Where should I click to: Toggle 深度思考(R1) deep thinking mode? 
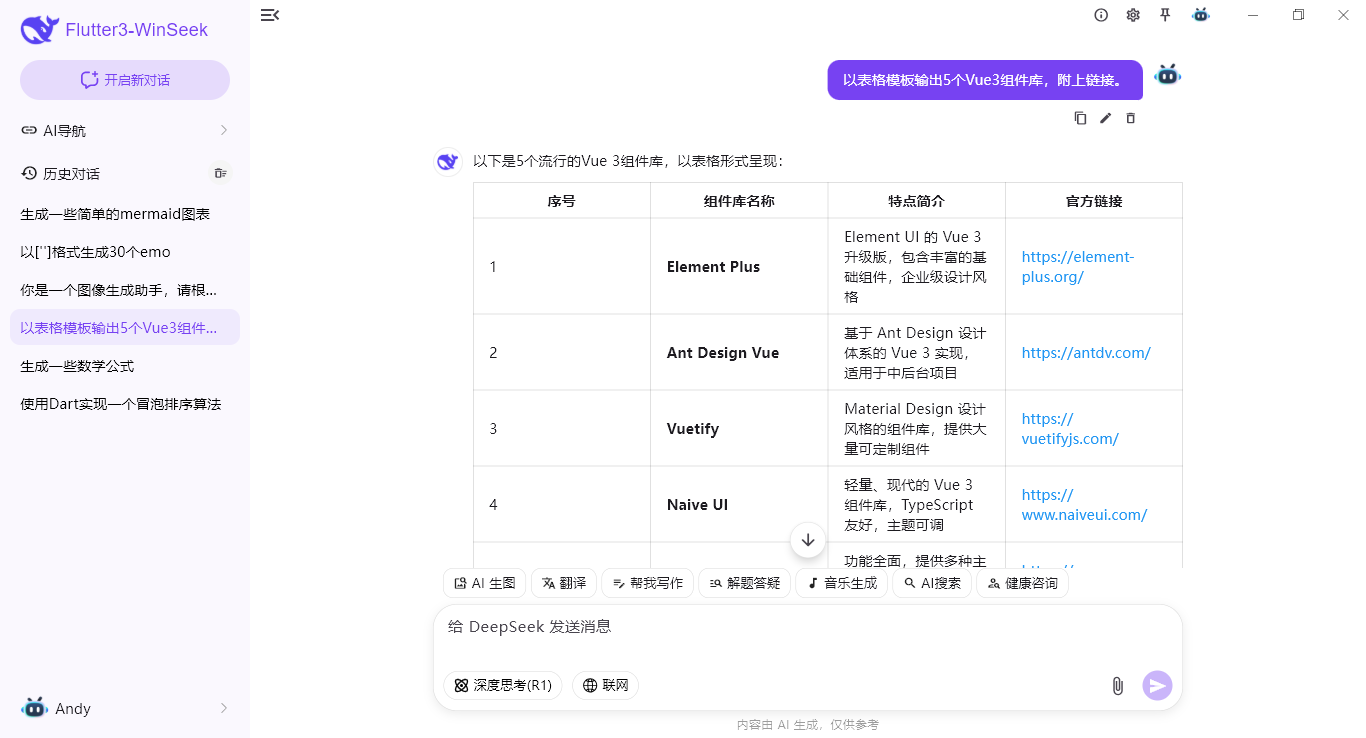[x=502, y=685]
